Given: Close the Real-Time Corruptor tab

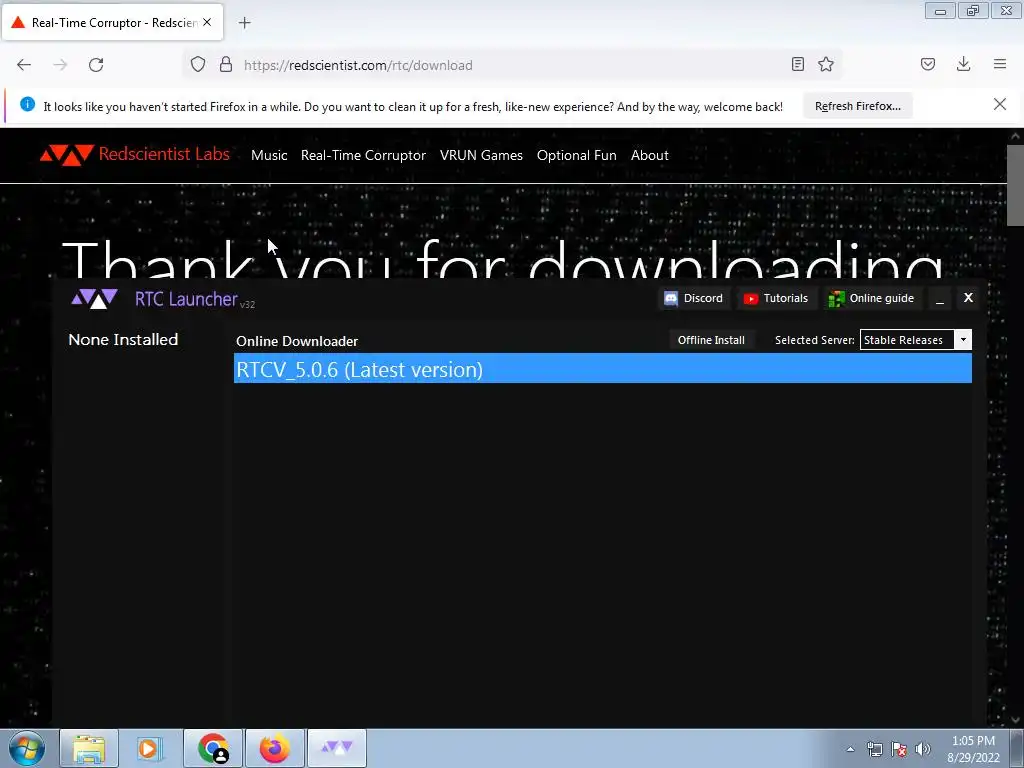Looking at the screenshot, I should click(207, 22).
